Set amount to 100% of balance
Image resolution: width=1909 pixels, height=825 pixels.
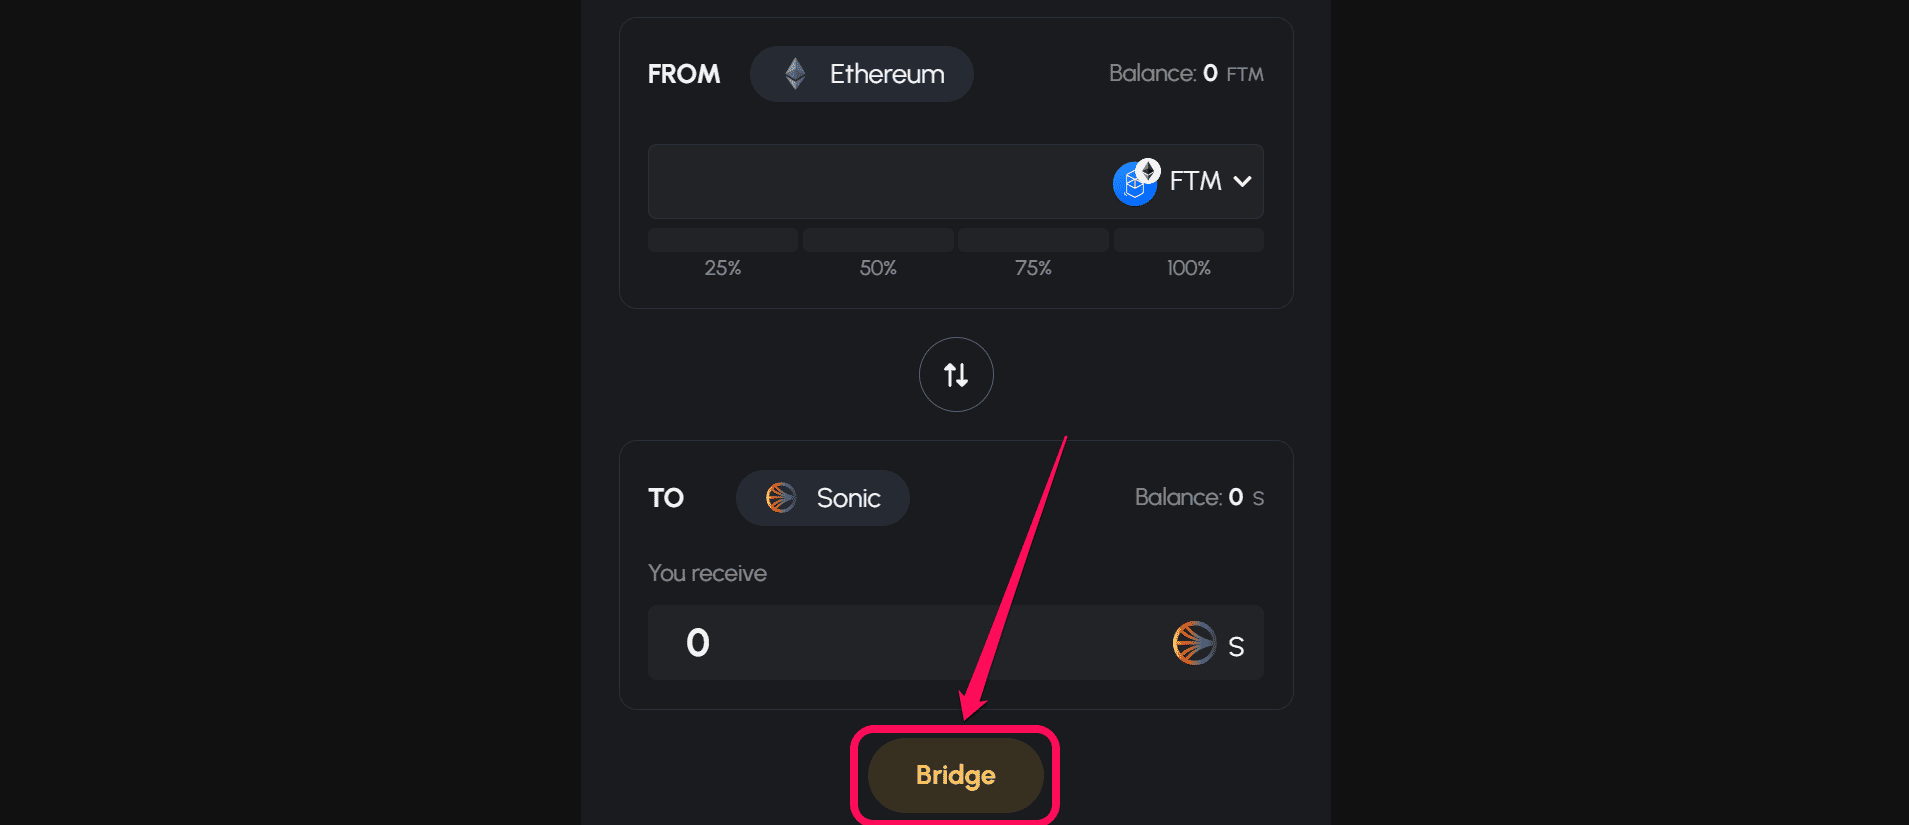click(x=1188, y=253)
